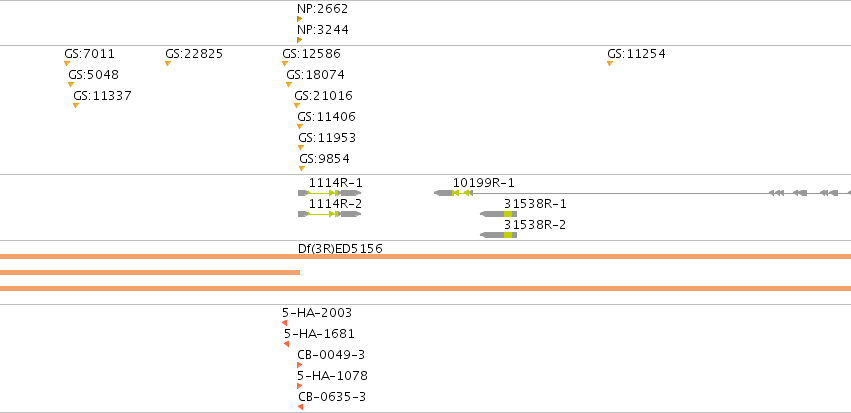Open the 10199R-1 transcript label
Viewport: 851px width, 413px height.
[484, 183]
